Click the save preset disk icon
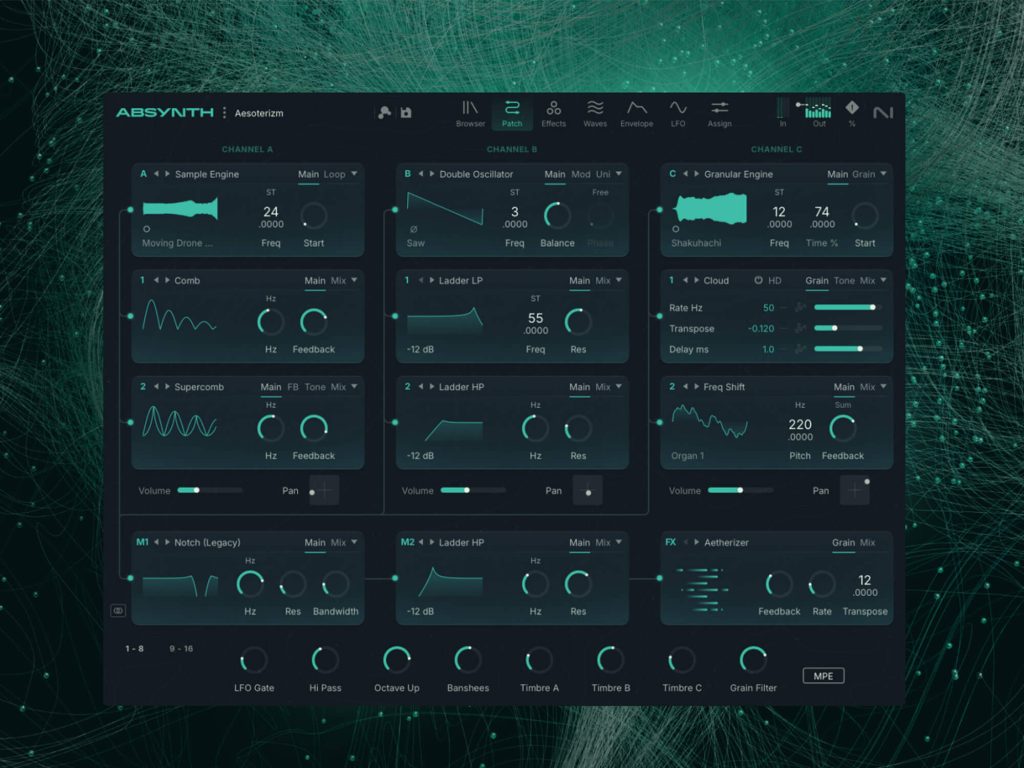The height and width of the screenshot is (768, 1024). click(406, 112)
